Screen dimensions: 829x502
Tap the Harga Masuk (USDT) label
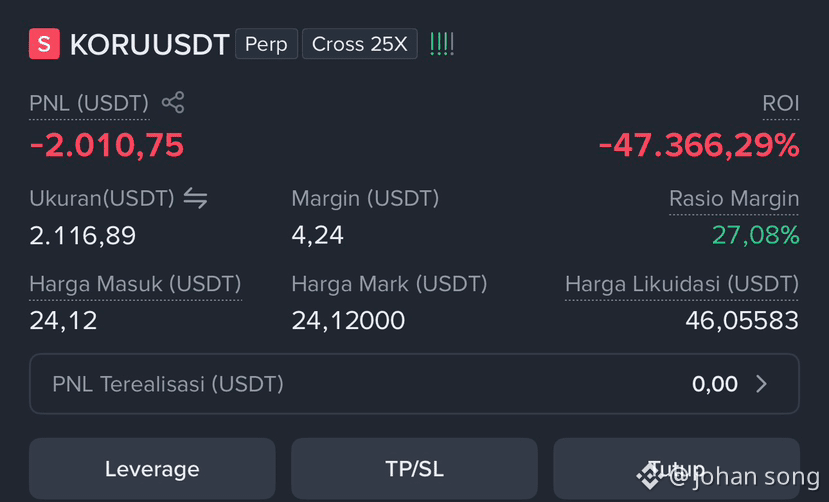coord(135,284)
